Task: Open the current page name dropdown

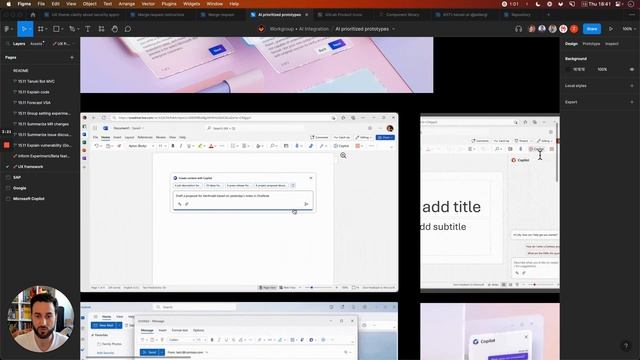Action: pos(61,44)
